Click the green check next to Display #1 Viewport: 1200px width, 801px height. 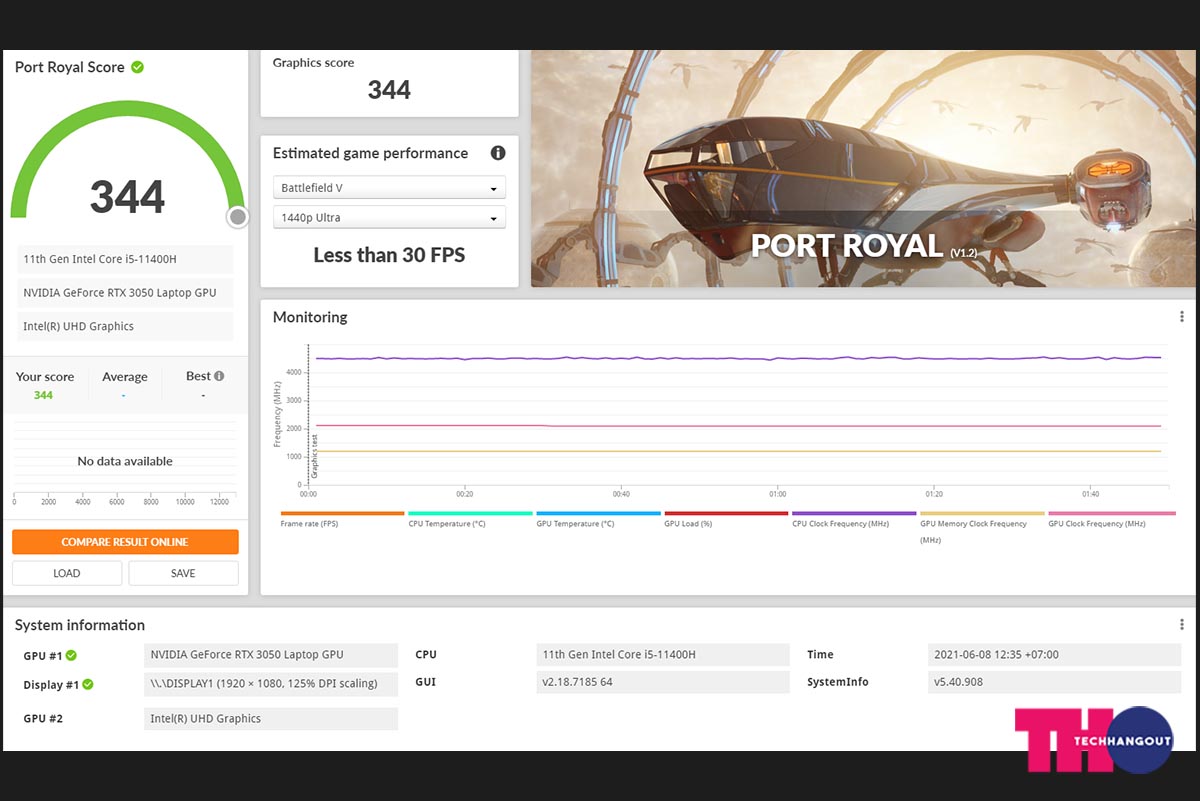88,685
